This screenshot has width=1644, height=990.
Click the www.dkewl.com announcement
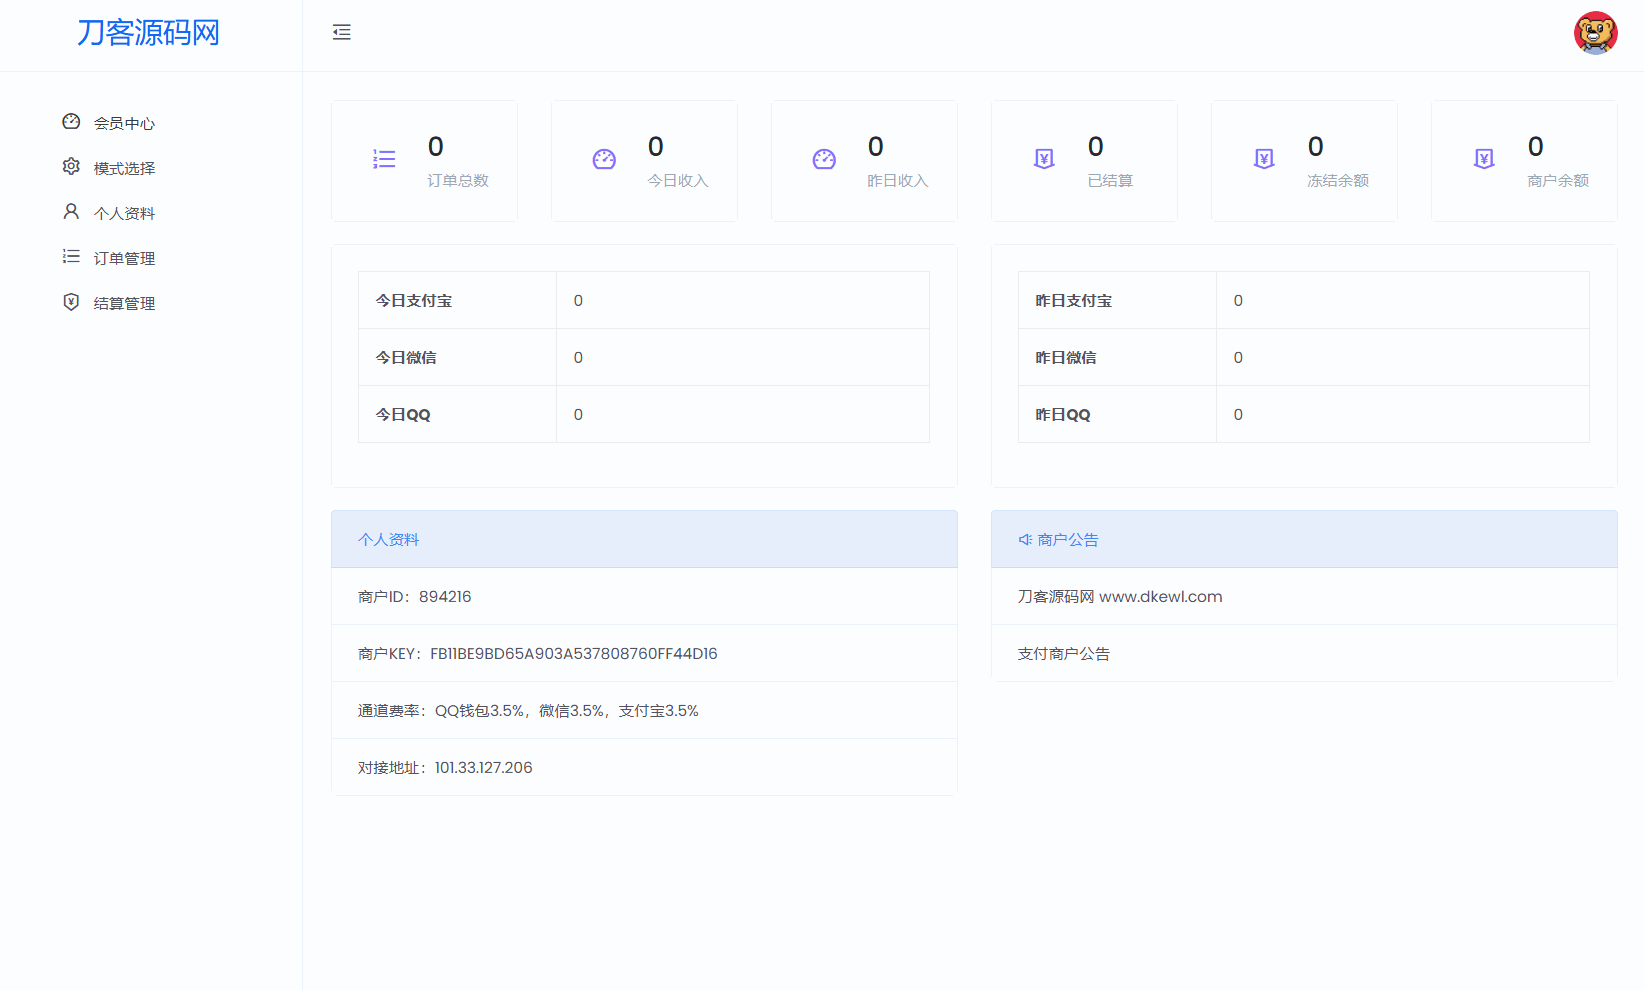(x=1120, y=597)
